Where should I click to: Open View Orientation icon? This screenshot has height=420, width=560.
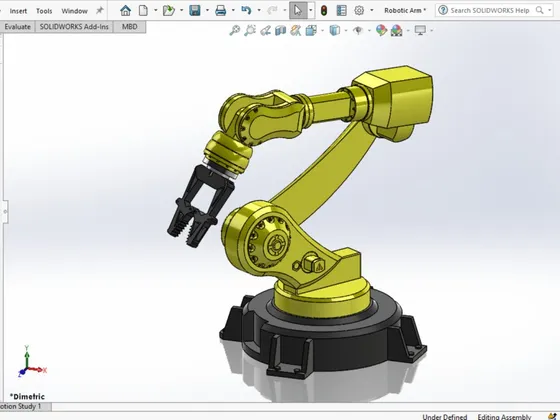[311, 31]
